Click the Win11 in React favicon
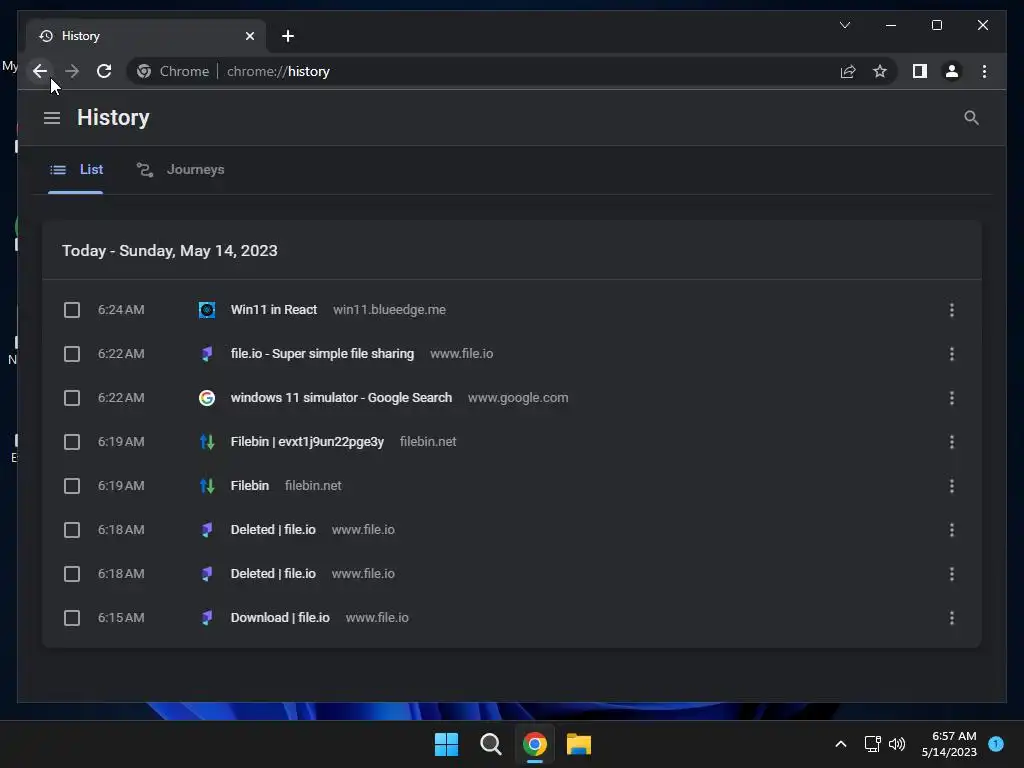This screenshot has width=1024, height=768. click(206, 310)
